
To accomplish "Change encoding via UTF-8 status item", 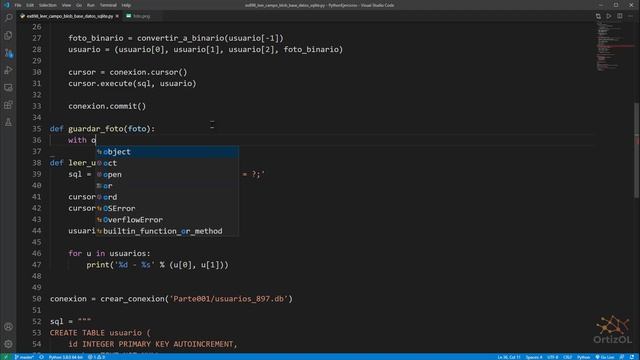I will click(552, 357).
